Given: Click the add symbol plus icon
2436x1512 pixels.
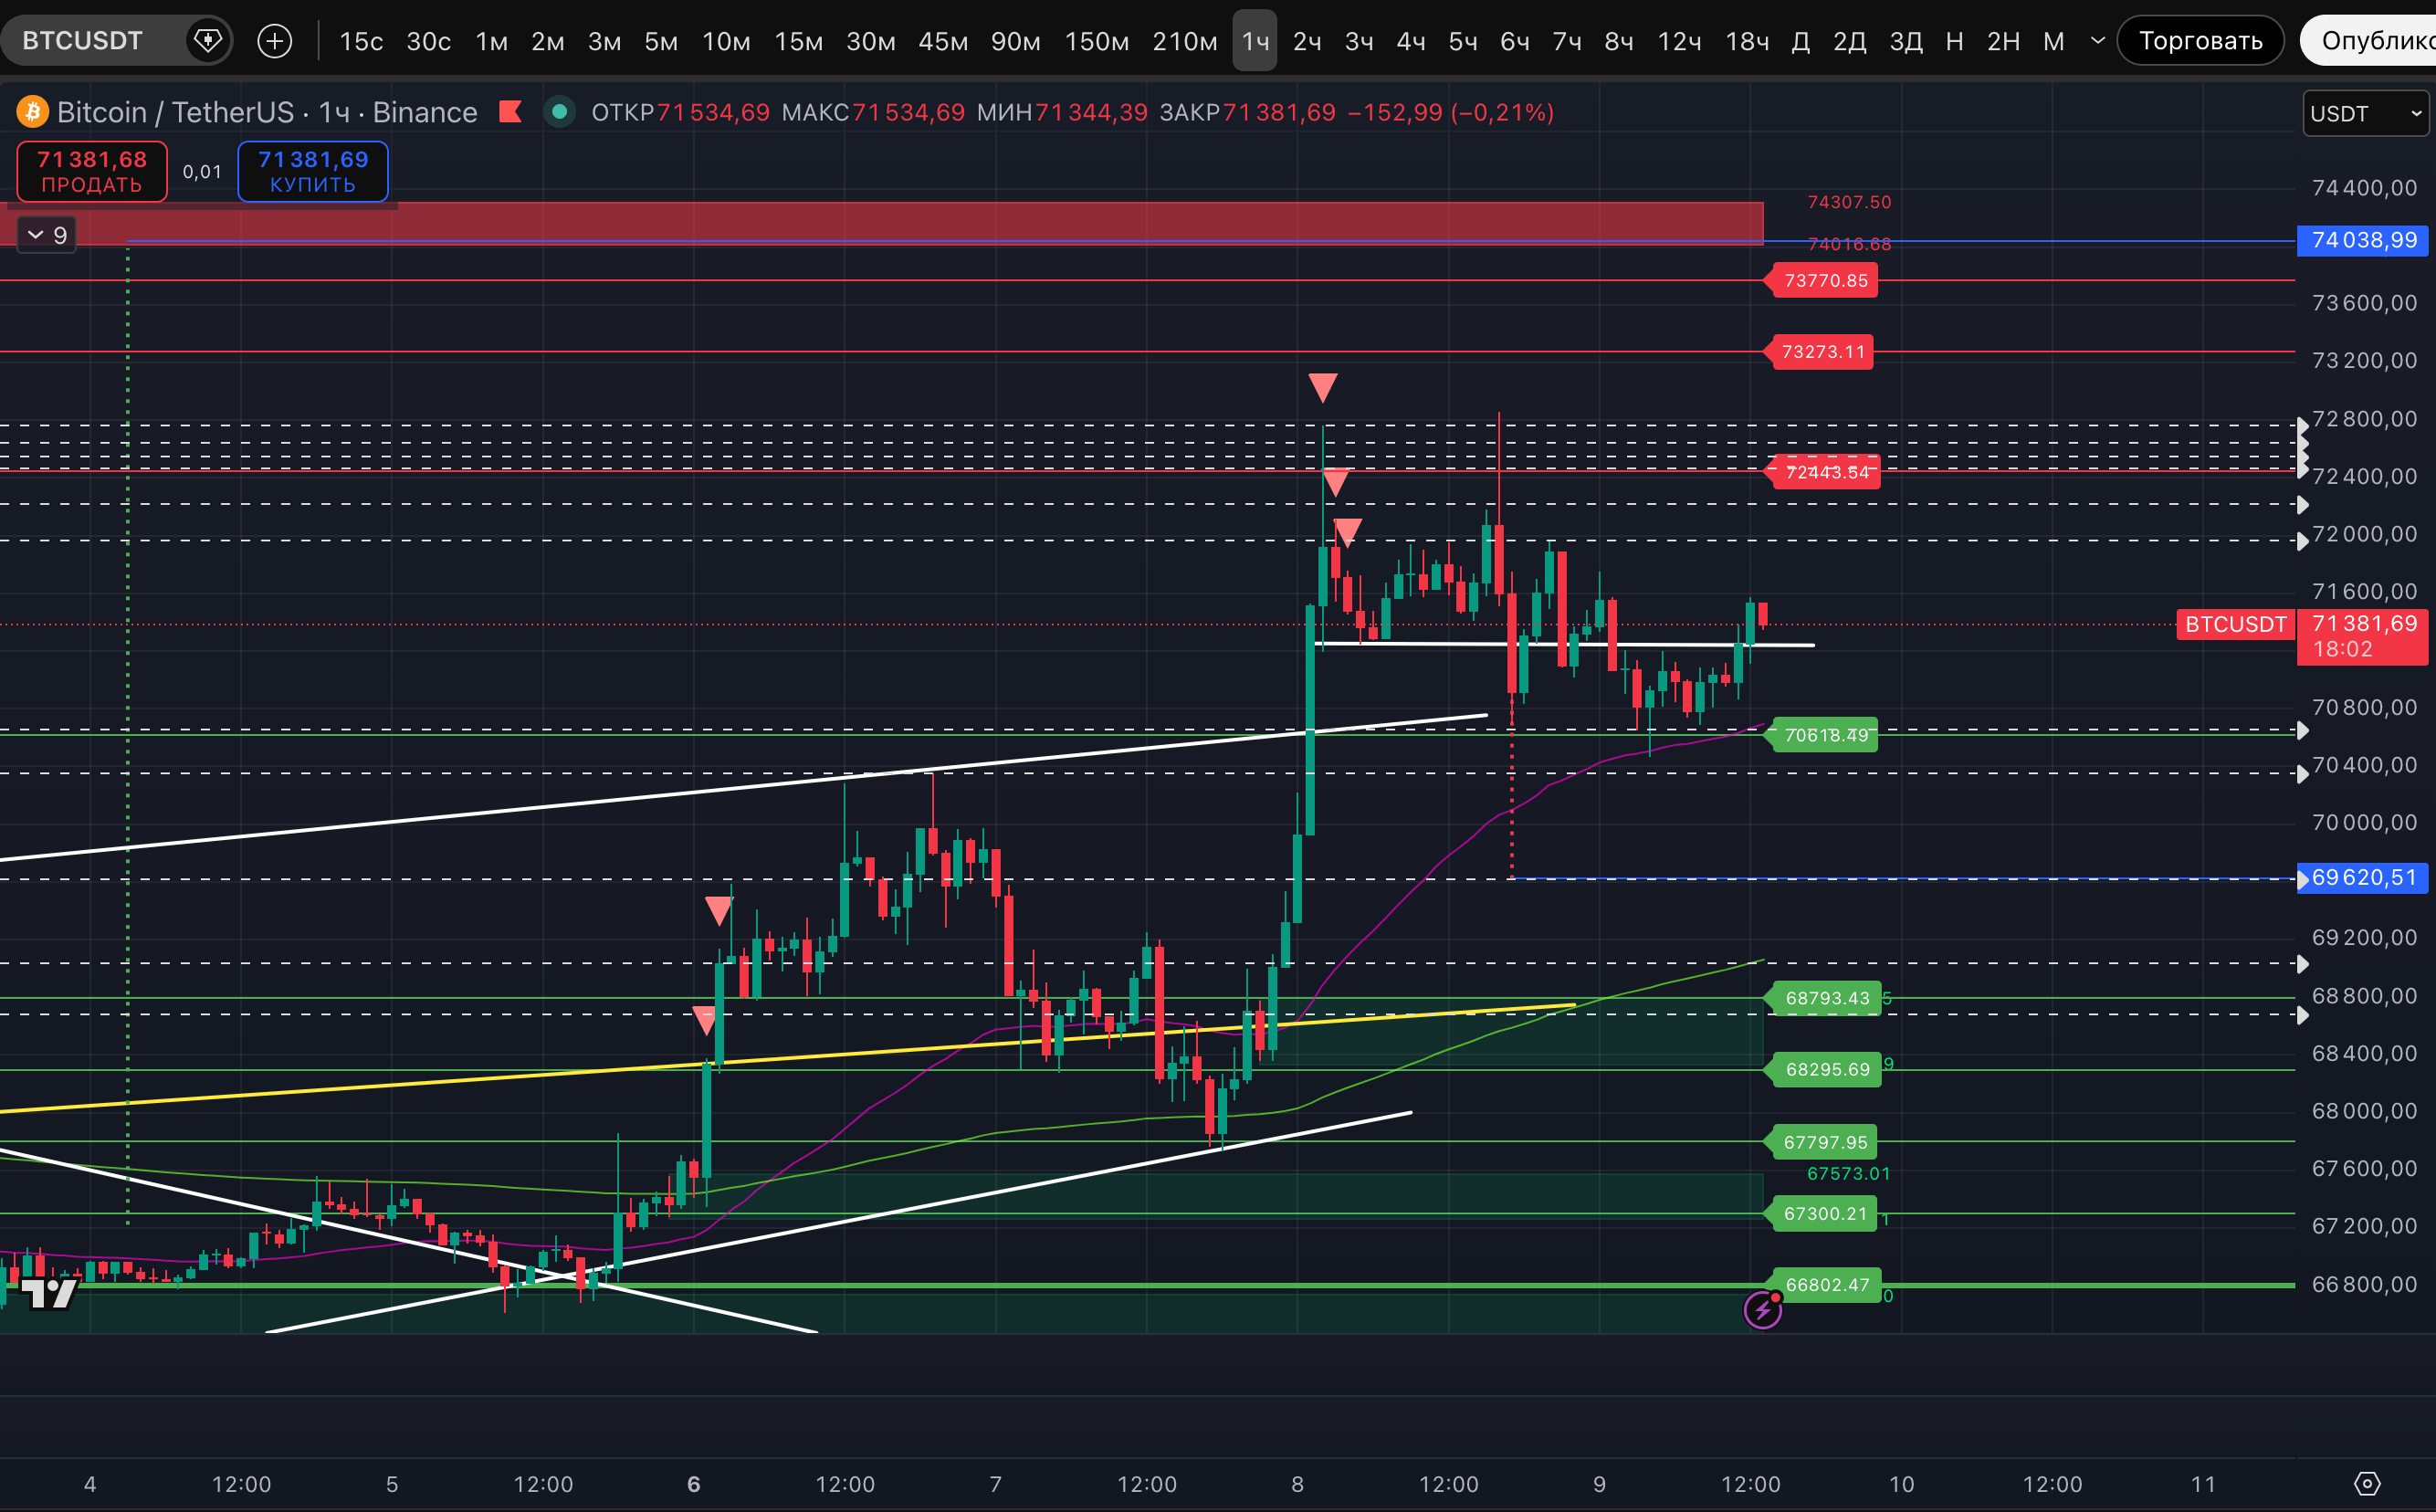Looking at the screenshot, I should pos(274,41).
